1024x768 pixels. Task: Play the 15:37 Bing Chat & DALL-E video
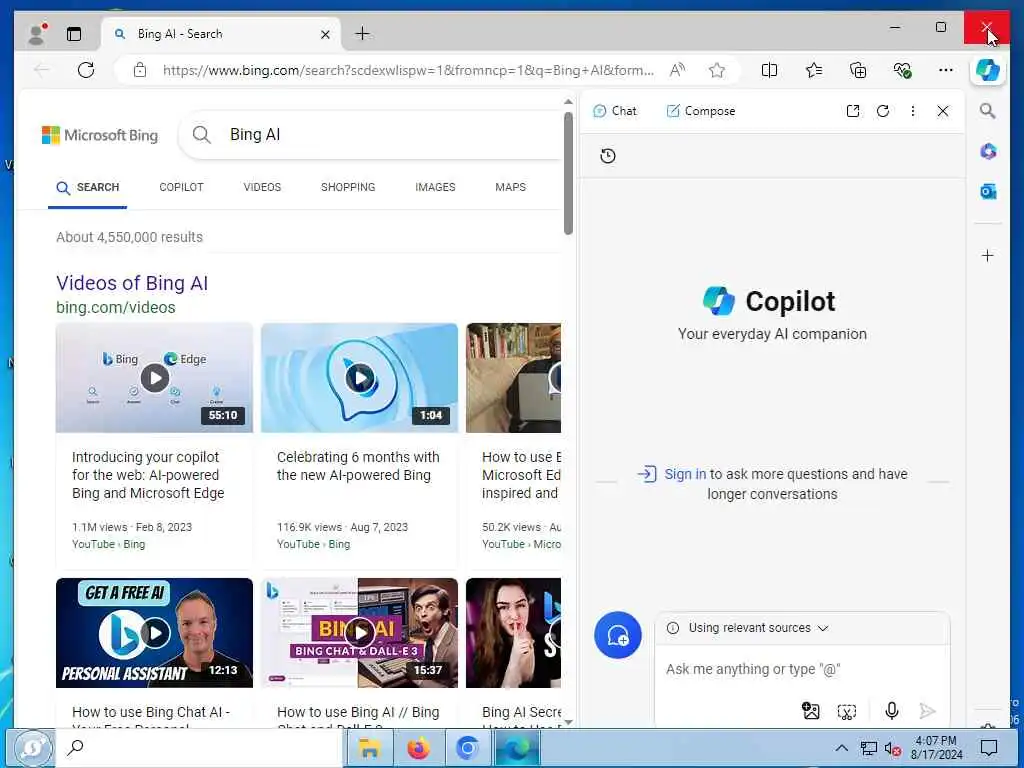coord(359,633)
